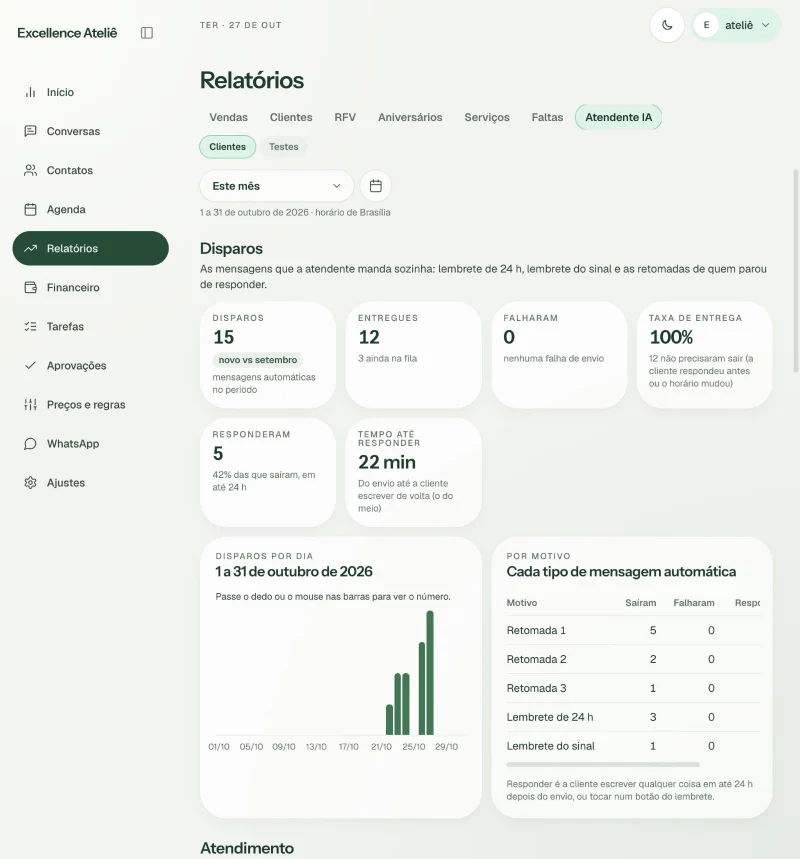Image resolution: width=800 pixels, height=859 pixels.
Task: Open the Financeiro page
Action: (90, 288)
